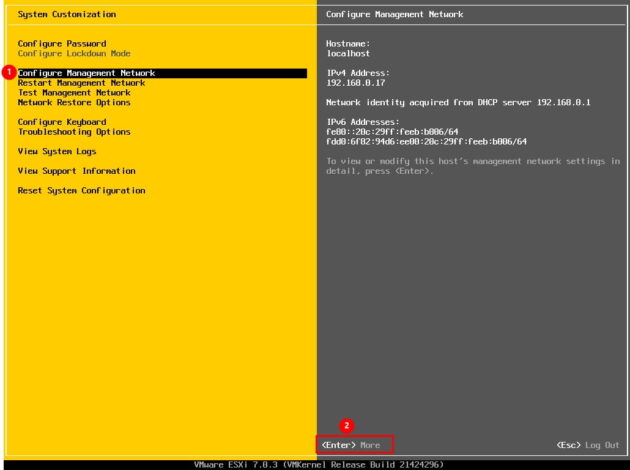Screen dimensions: 630x470
Task: Click the localhost hostname value
Action: [348, 53]
